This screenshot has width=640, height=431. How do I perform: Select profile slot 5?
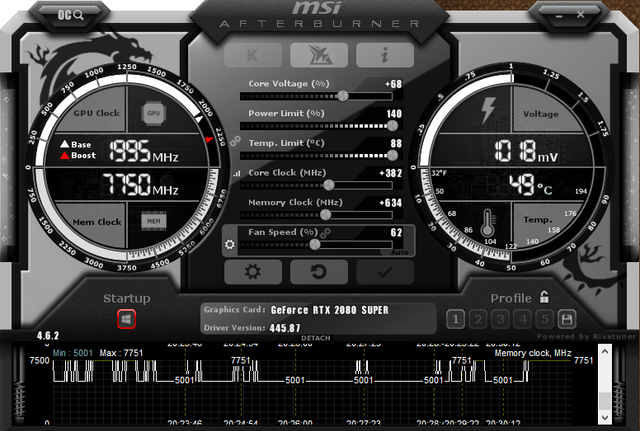click(x=545, y=319)
